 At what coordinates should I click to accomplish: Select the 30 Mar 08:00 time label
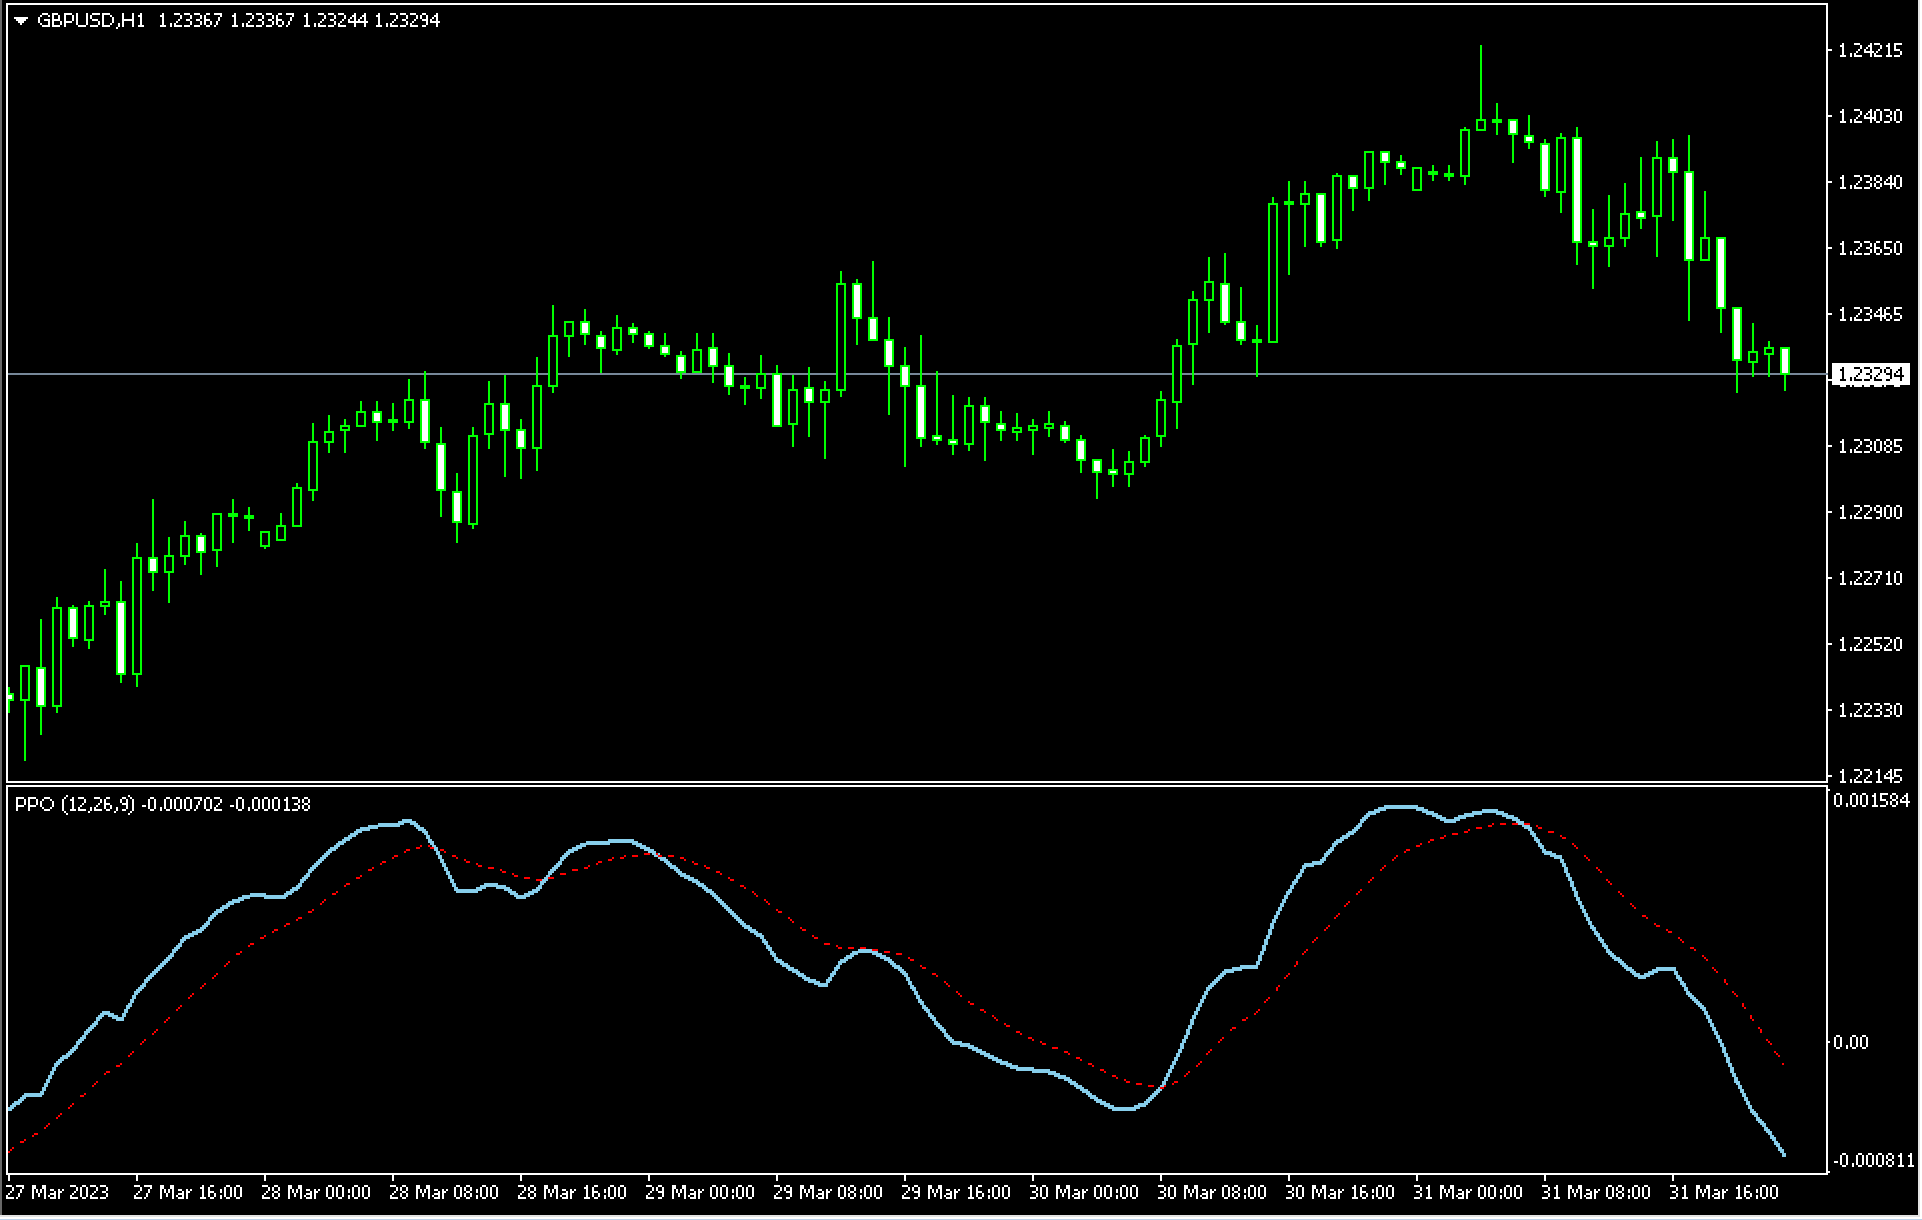[1212, 1193]
